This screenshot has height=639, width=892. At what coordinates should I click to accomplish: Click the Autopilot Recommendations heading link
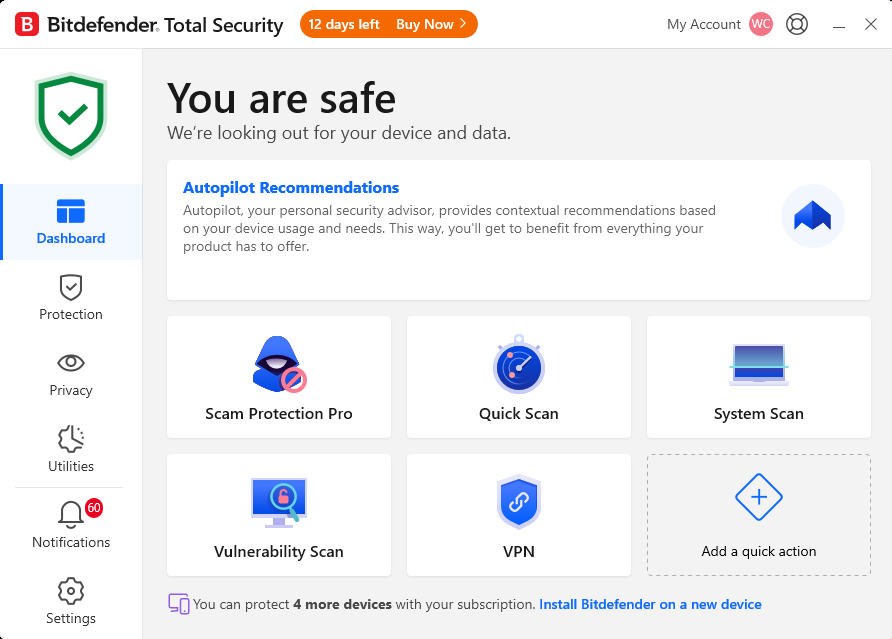click(291, 188)
